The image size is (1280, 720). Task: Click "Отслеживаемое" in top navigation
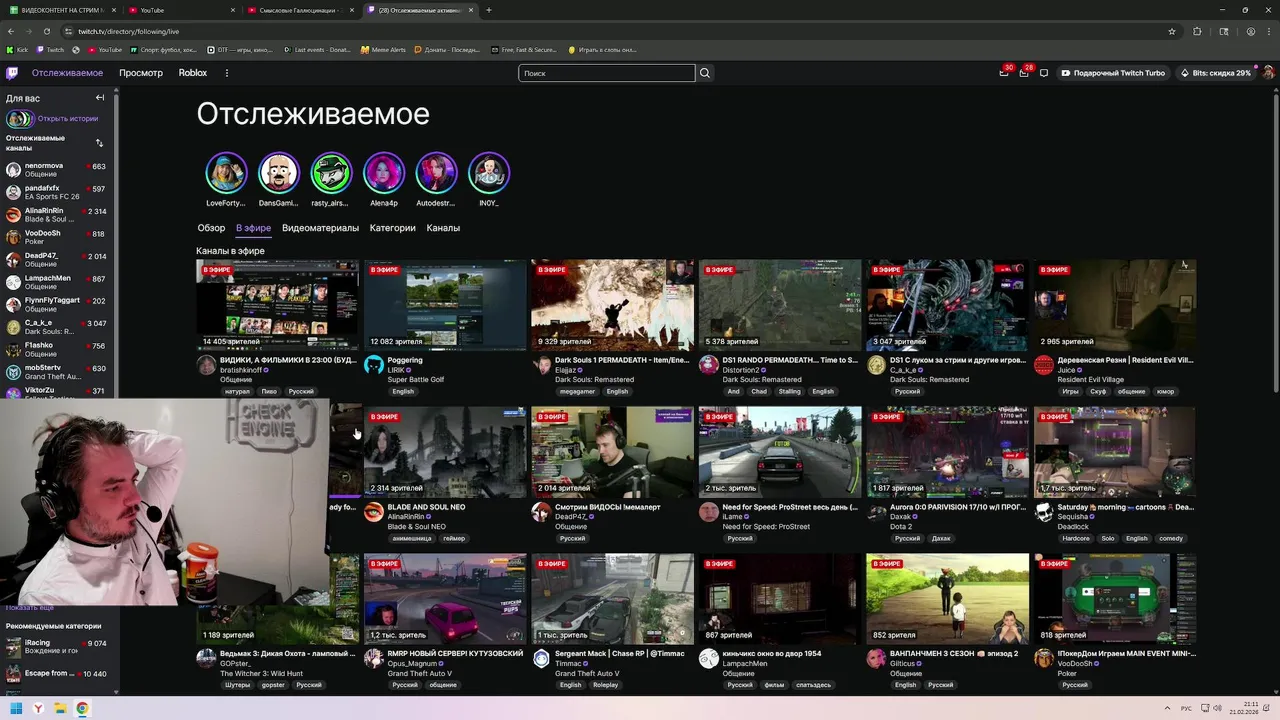[x=67, y=73]
